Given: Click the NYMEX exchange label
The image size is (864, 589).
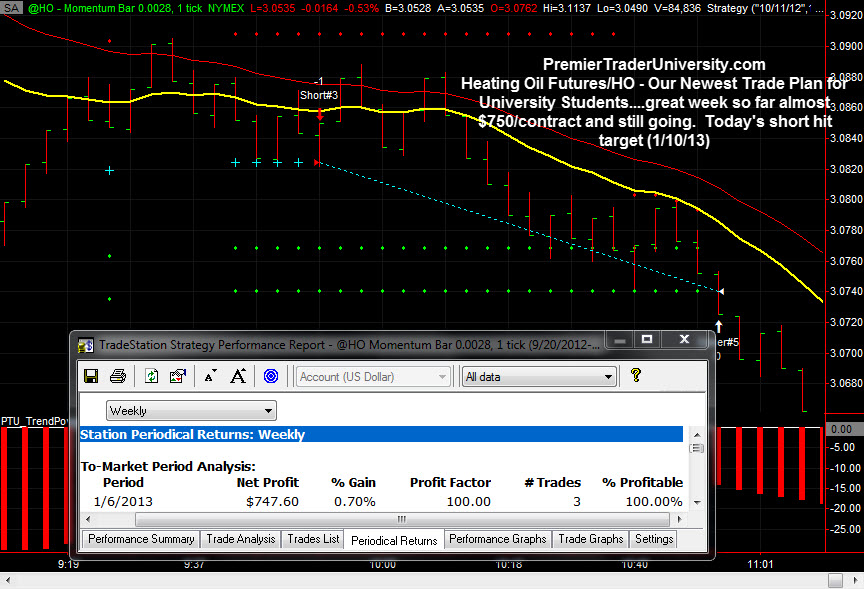Looking at the screenshot, I should (x=226, y=8).
